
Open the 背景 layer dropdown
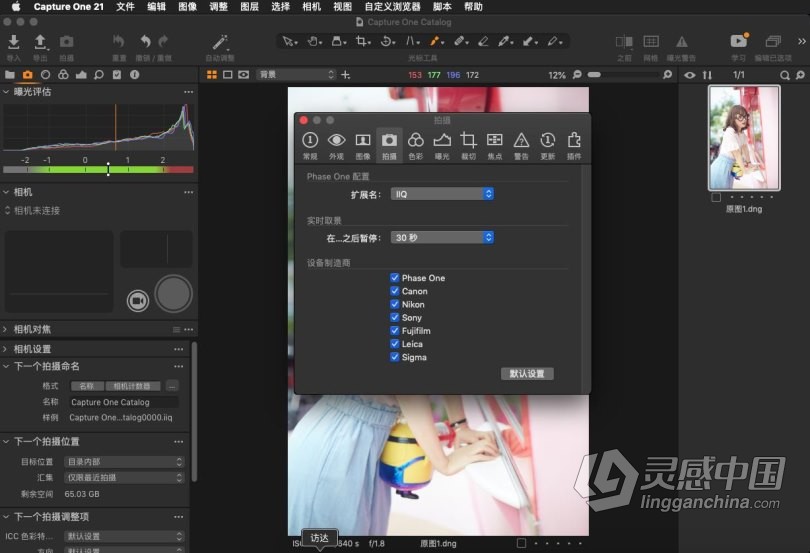(x=296, y=75)
